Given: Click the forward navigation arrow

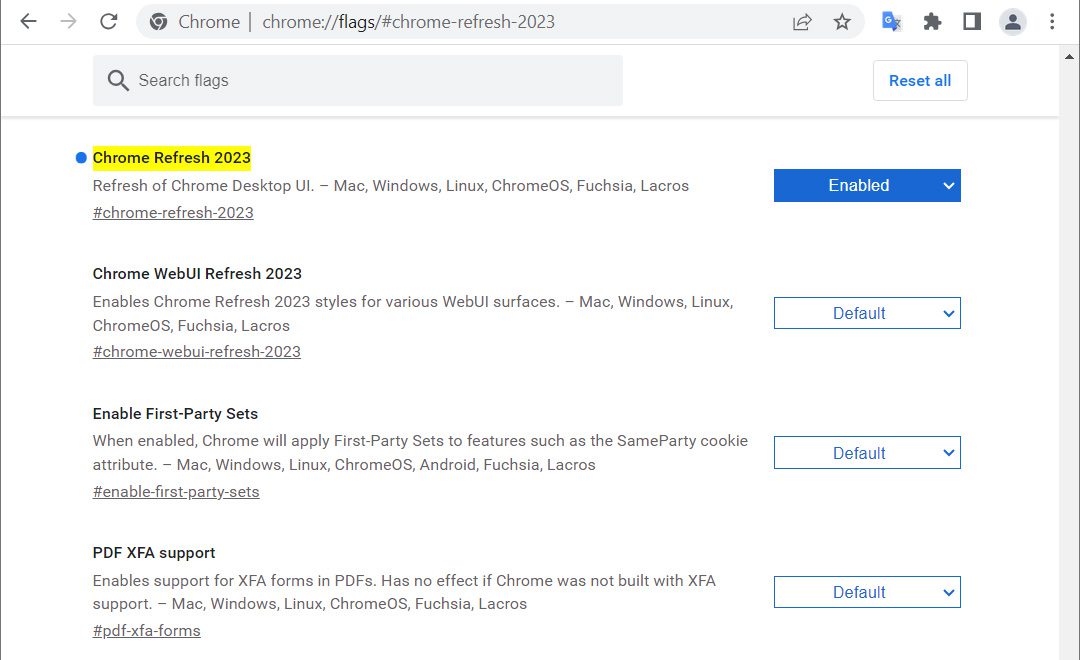Looking at the screenshot, I should pyautogui.click(x=68, y=21).
